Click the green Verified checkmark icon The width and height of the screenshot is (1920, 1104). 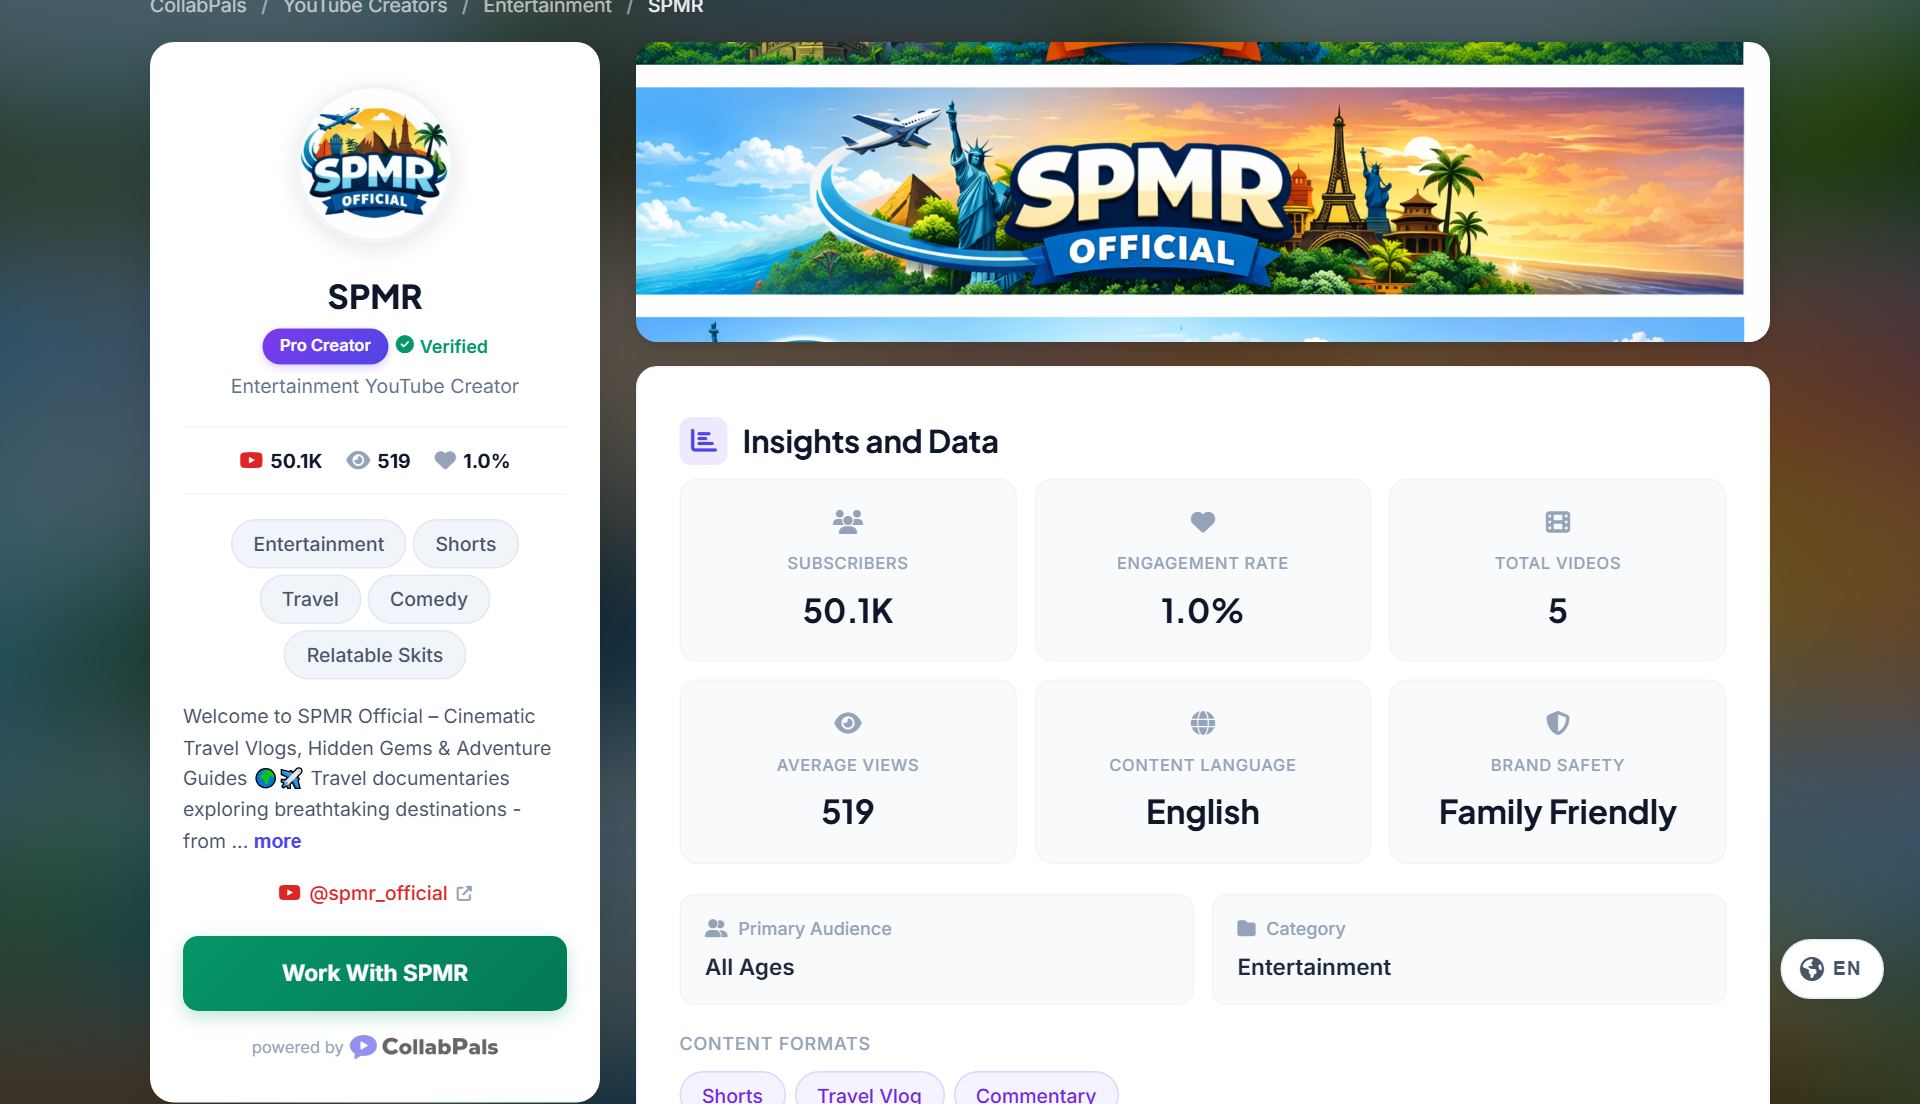pos(405,345)
